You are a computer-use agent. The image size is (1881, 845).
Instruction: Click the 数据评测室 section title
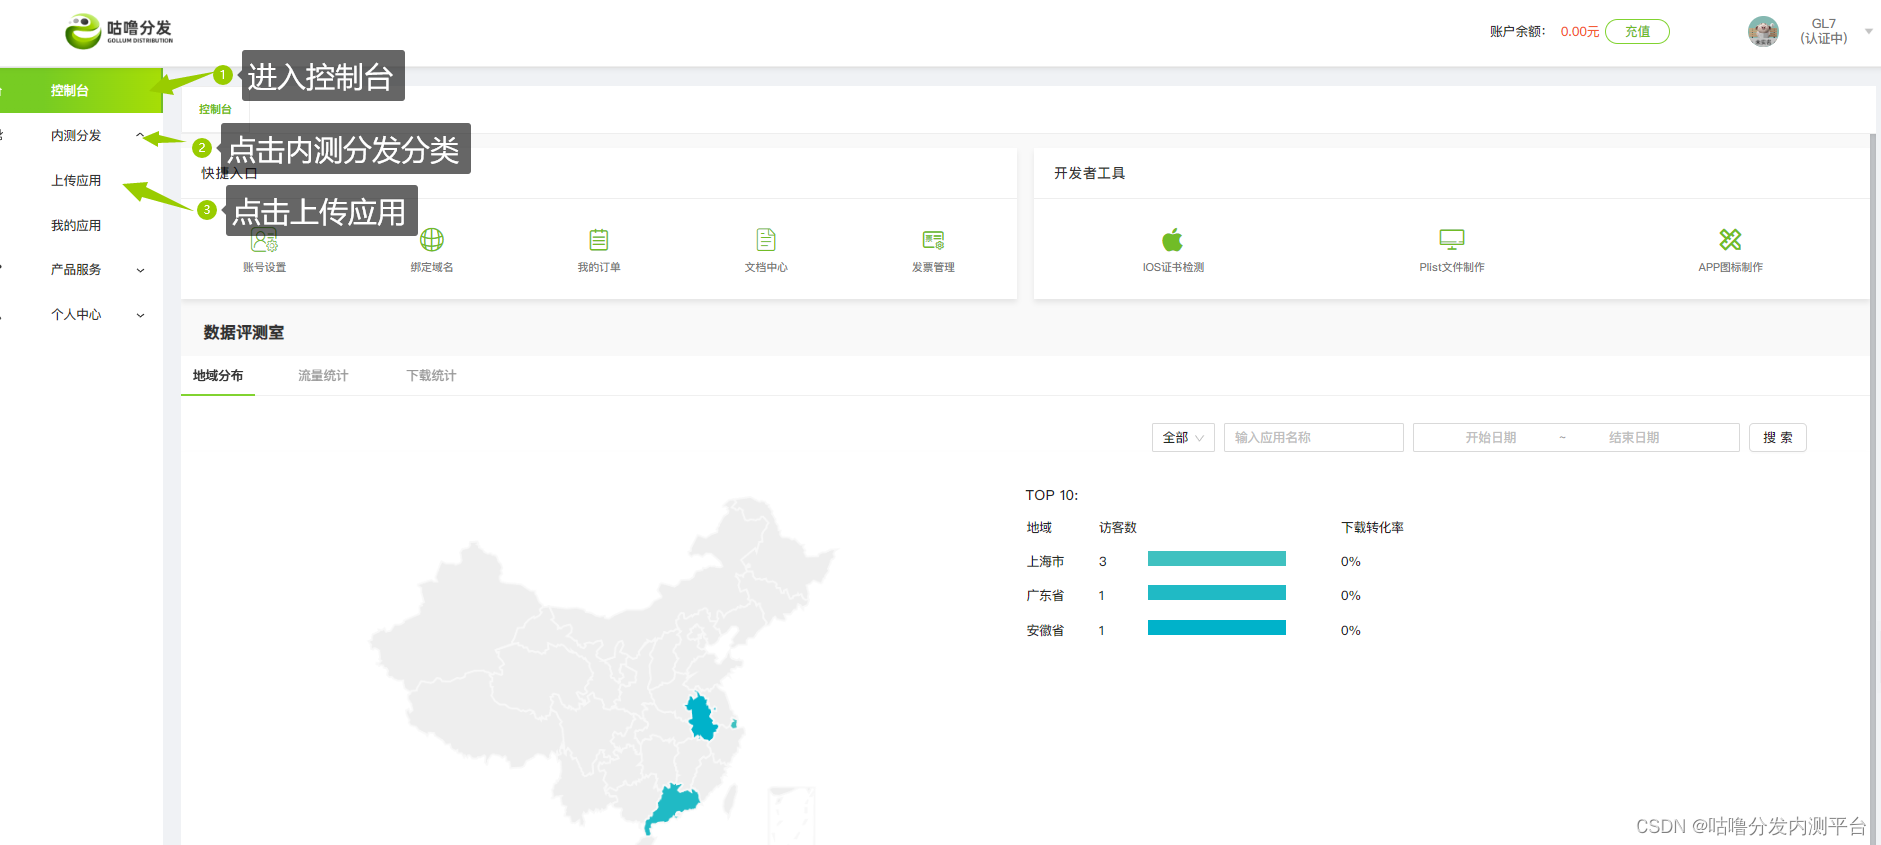[244, 332]
